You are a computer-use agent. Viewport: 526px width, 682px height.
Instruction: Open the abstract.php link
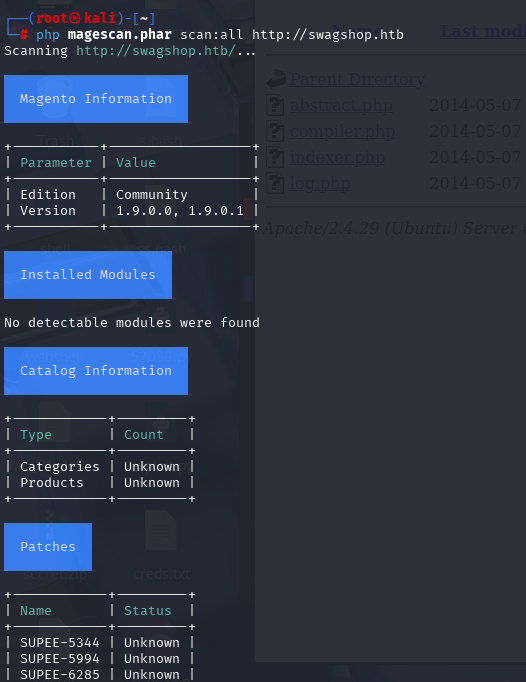point(341,106)
